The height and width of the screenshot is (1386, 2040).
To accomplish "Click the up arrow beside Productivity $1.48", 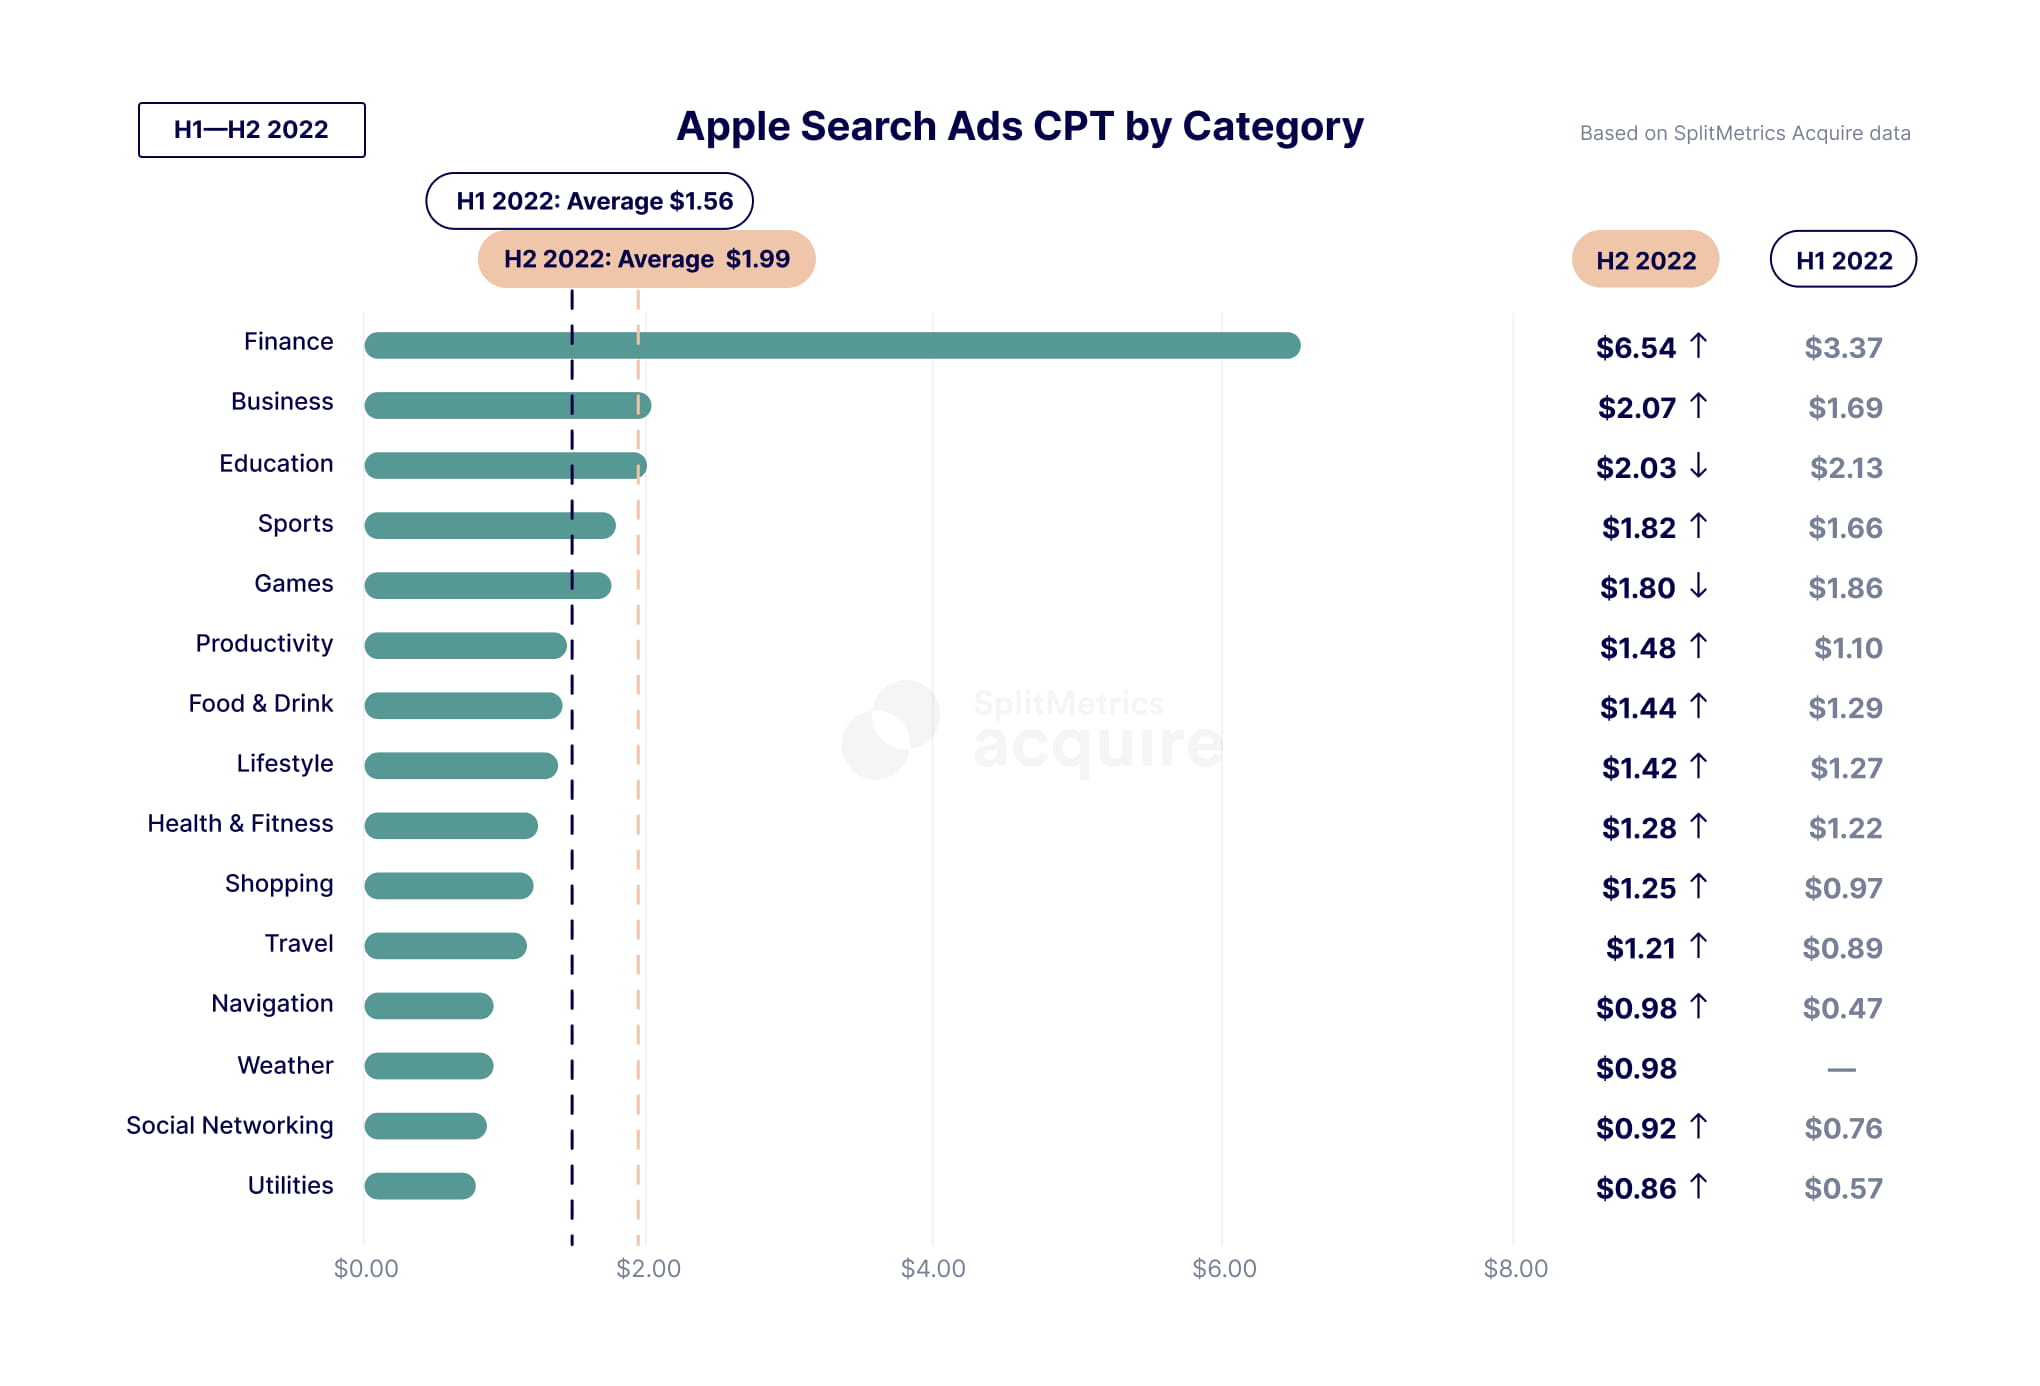I will [x=1698, y=646].
